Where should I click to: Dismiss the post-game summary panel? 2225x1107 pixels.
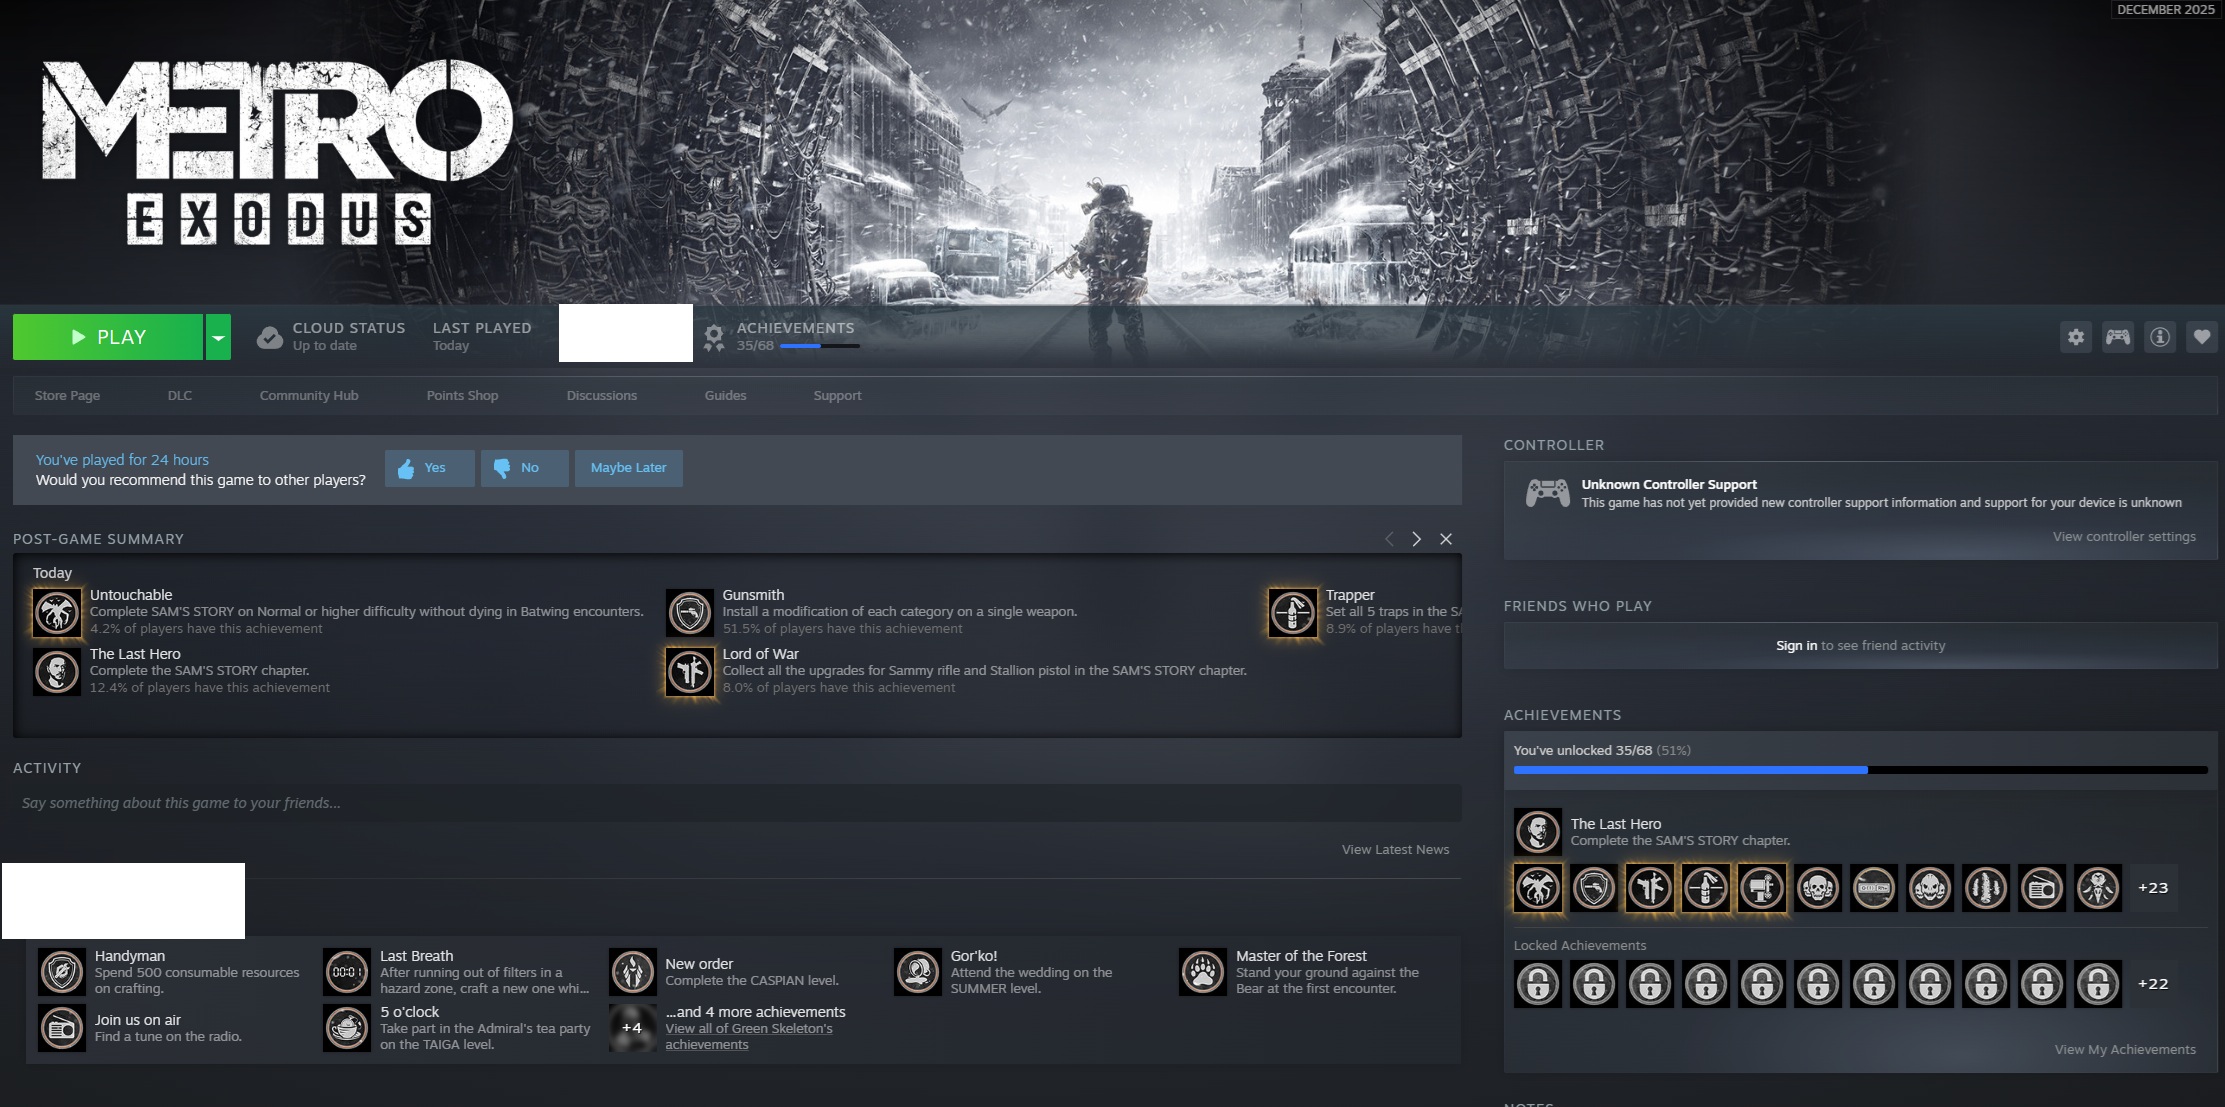(x=1446, y=539)
